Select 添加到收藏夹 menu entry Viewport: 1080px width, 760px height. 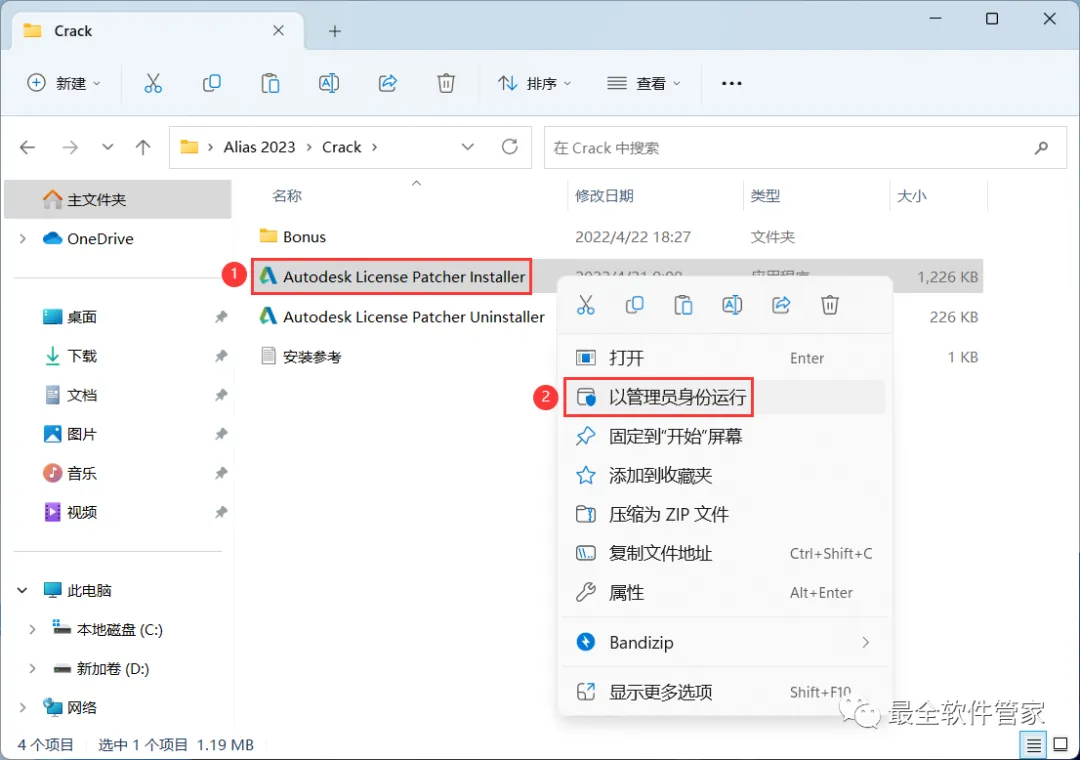pos(725,475)
